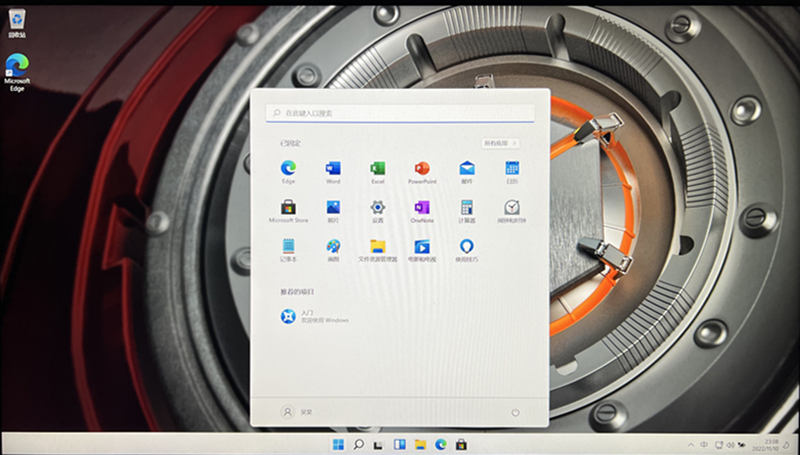Select the Microsoft Edge desktop shortcut
The width and height of the screenshot is (800, 455).
point(17,72)
